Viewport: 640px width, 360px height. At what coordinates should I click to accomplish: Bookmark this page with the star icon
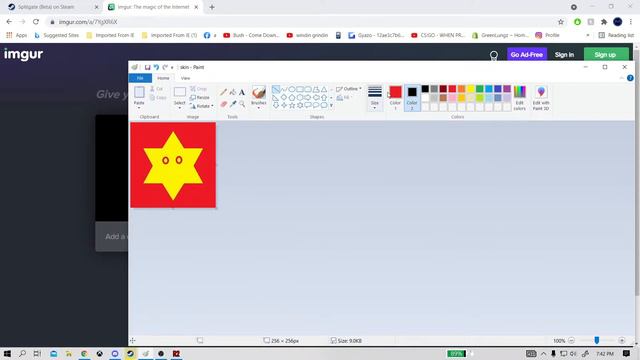tap(561, 22)
